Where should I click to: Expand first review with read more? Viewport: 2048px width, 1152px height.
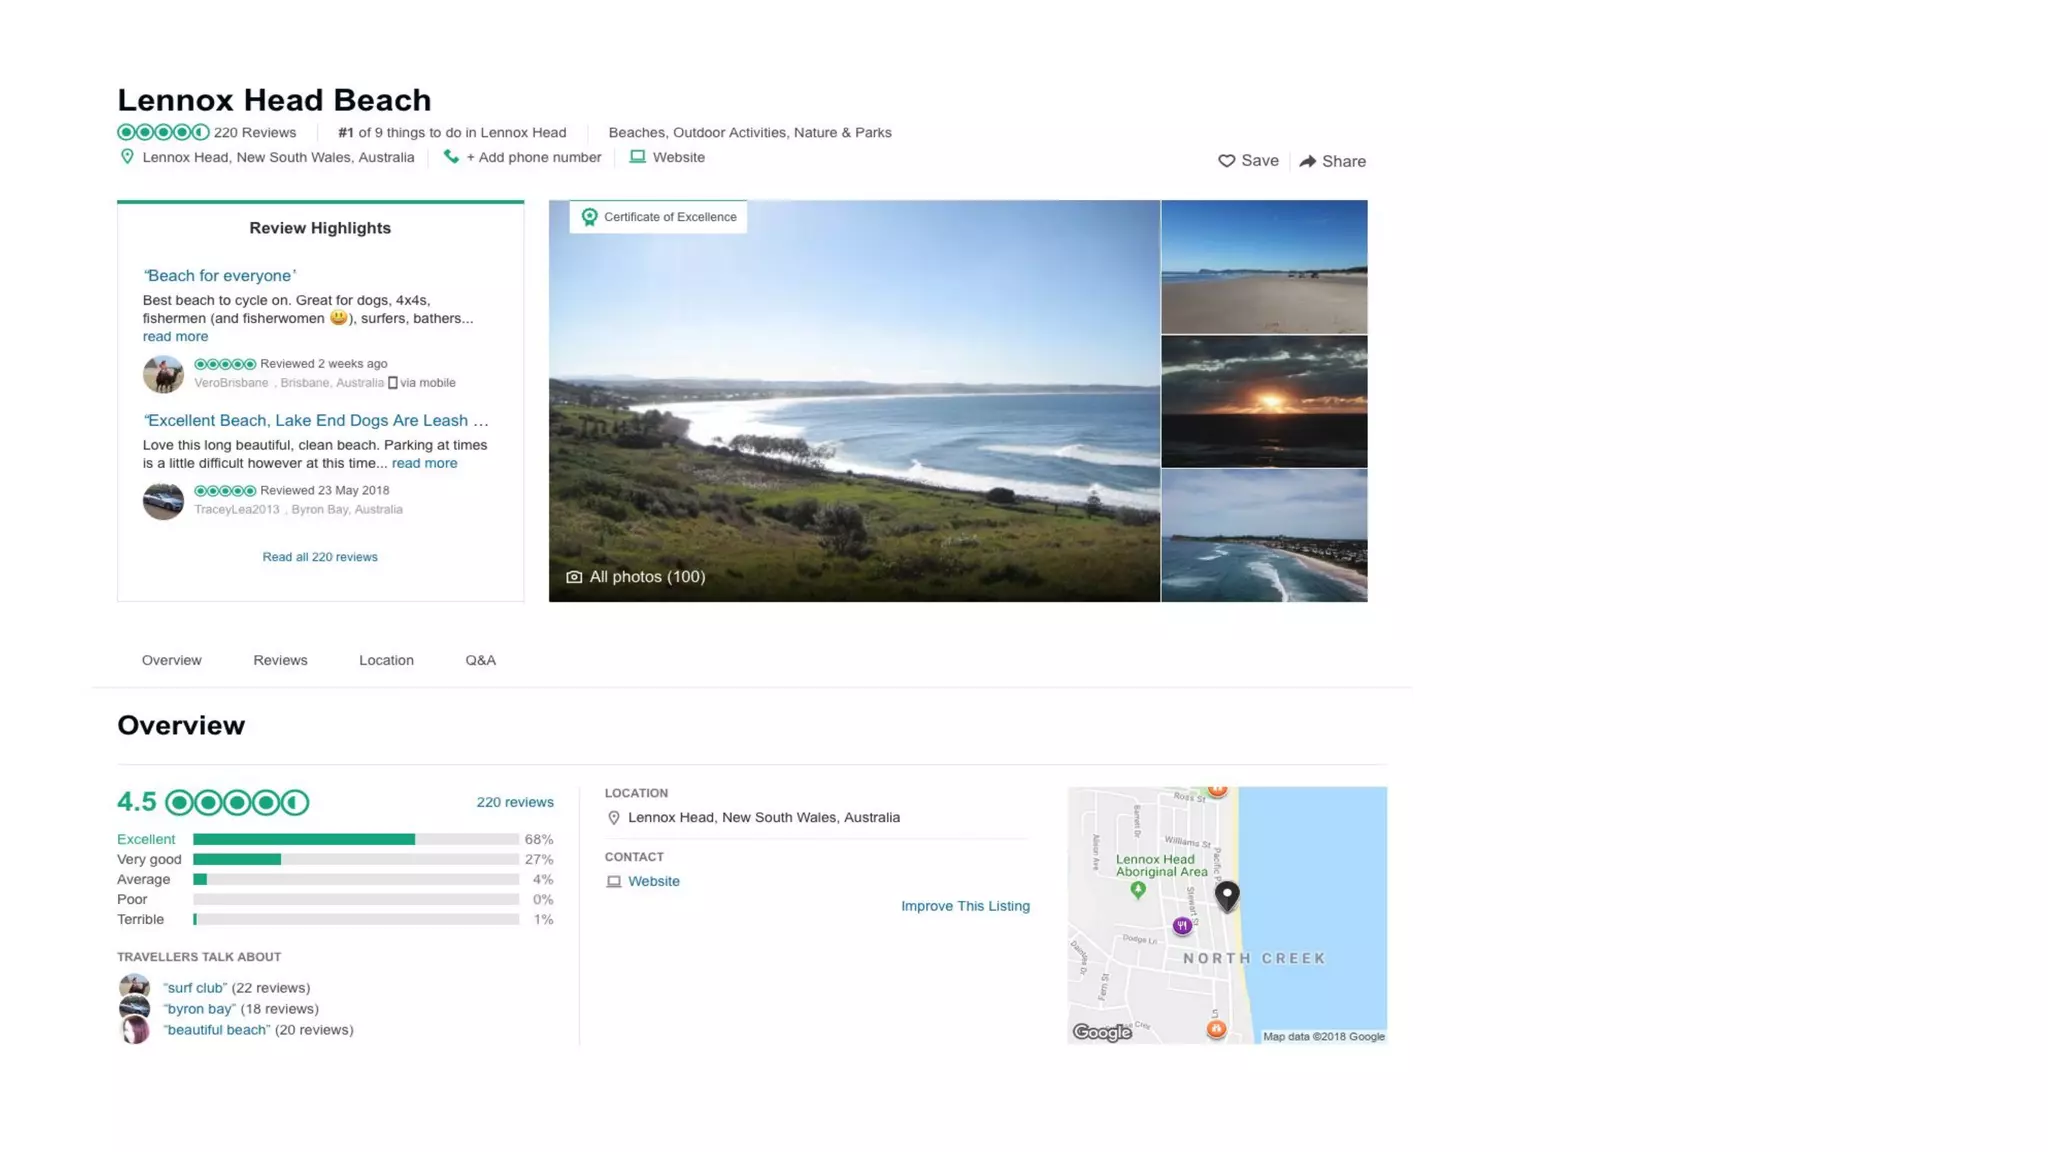175,337
